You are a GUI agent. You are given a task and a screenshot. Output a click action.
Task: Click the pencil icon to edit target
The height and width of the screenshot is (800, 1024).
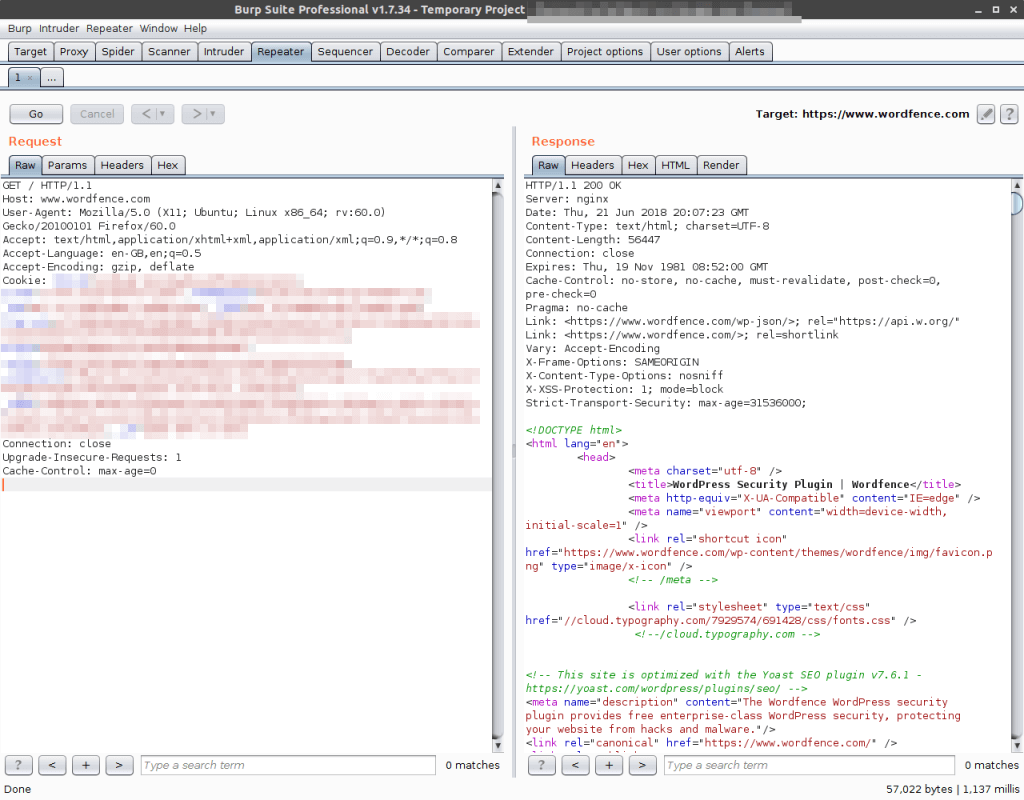986,114
